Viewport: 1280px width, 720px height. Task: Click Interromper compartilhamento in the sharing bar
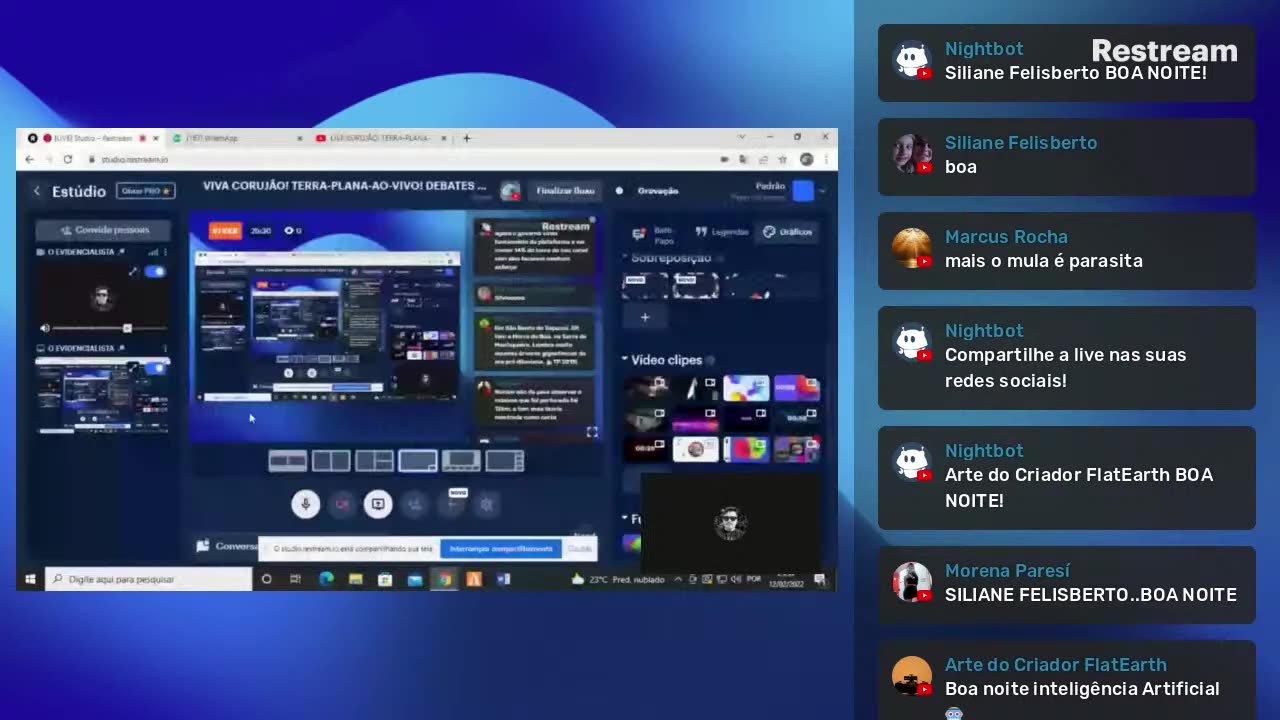click(501, 548)
